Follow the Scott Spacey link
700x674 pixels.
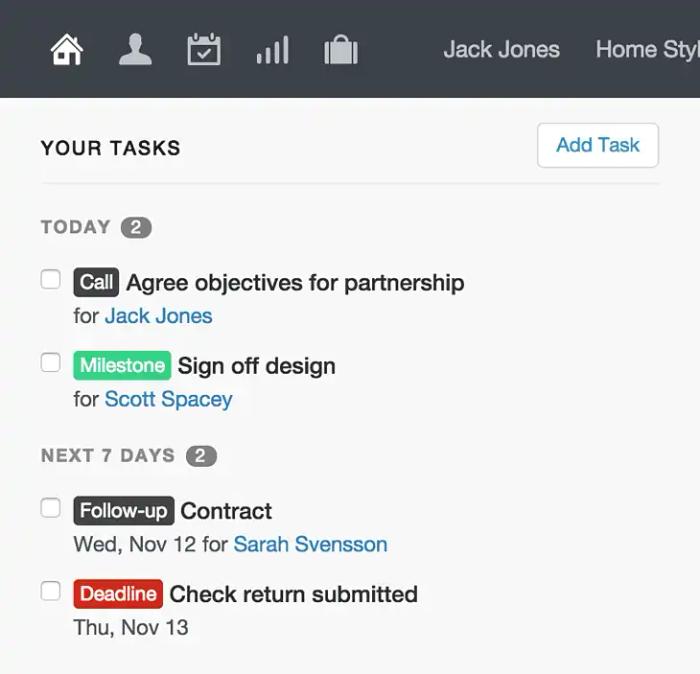pos(168,399)
